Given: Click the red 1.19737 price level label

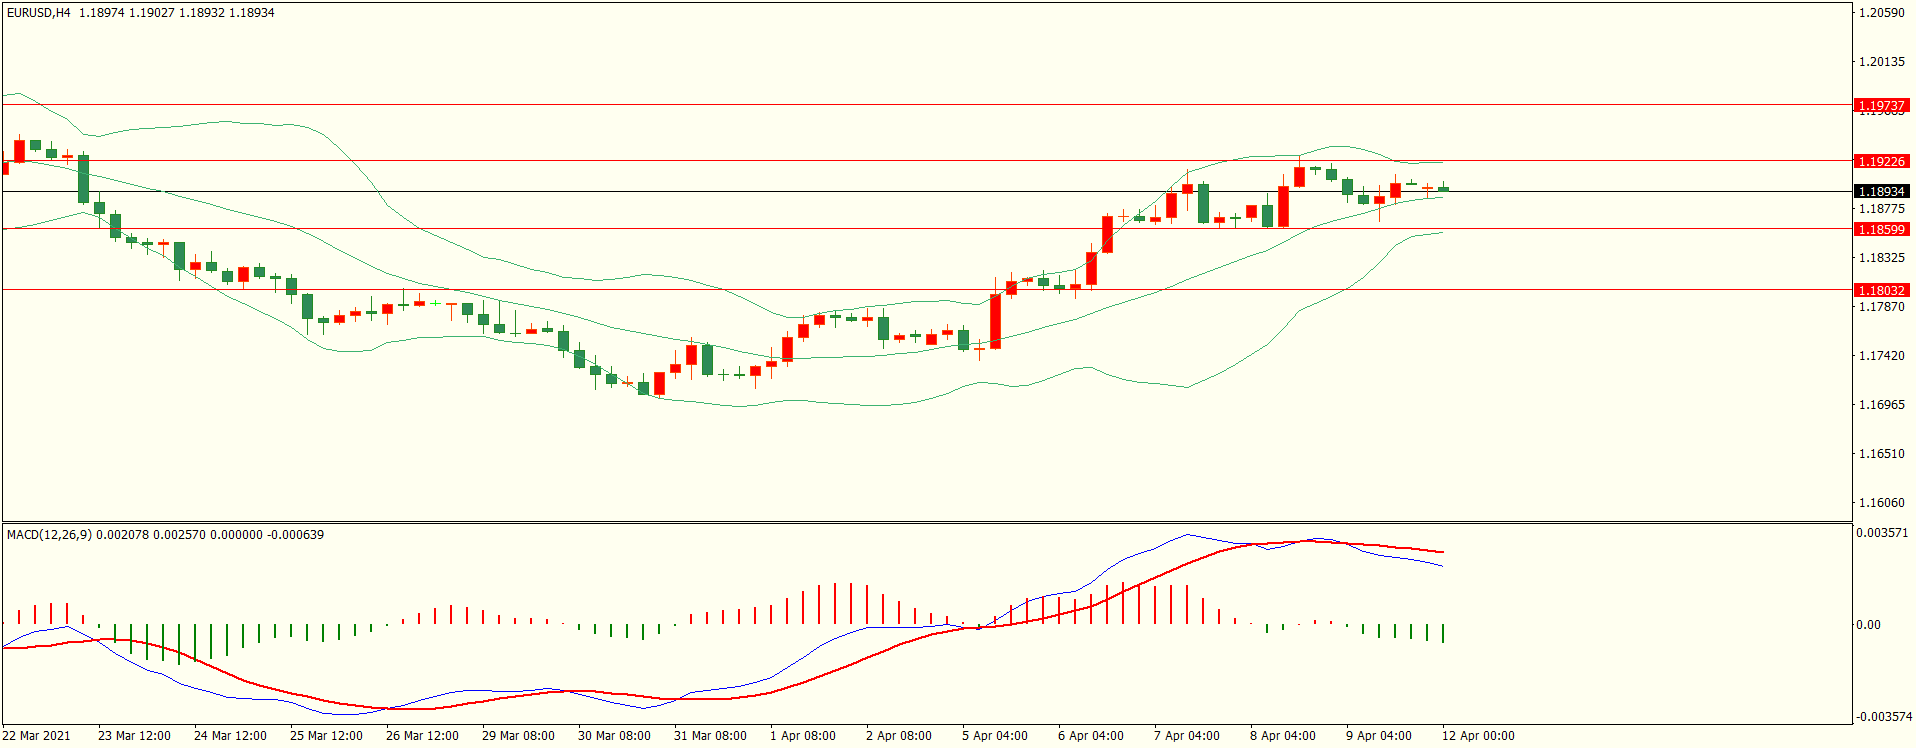Looking at the screenshot, I should [x=1881, y=105].
